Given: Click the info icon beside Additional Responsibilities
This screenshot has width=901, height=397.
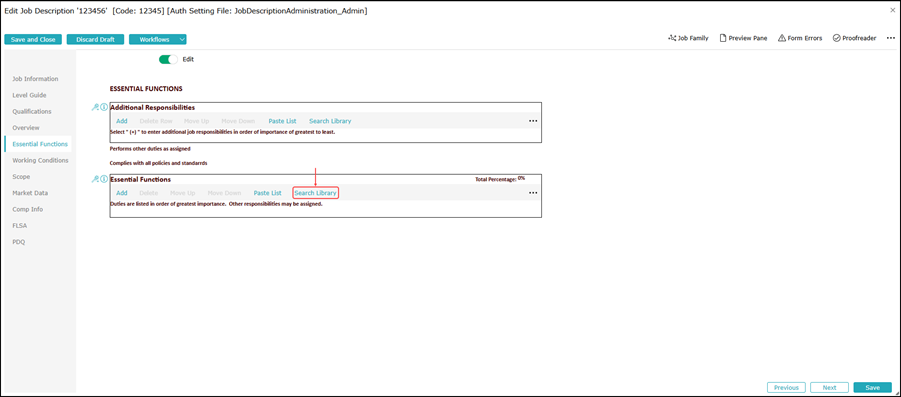Looking at the screenshot, I should [x=104, y=107].
